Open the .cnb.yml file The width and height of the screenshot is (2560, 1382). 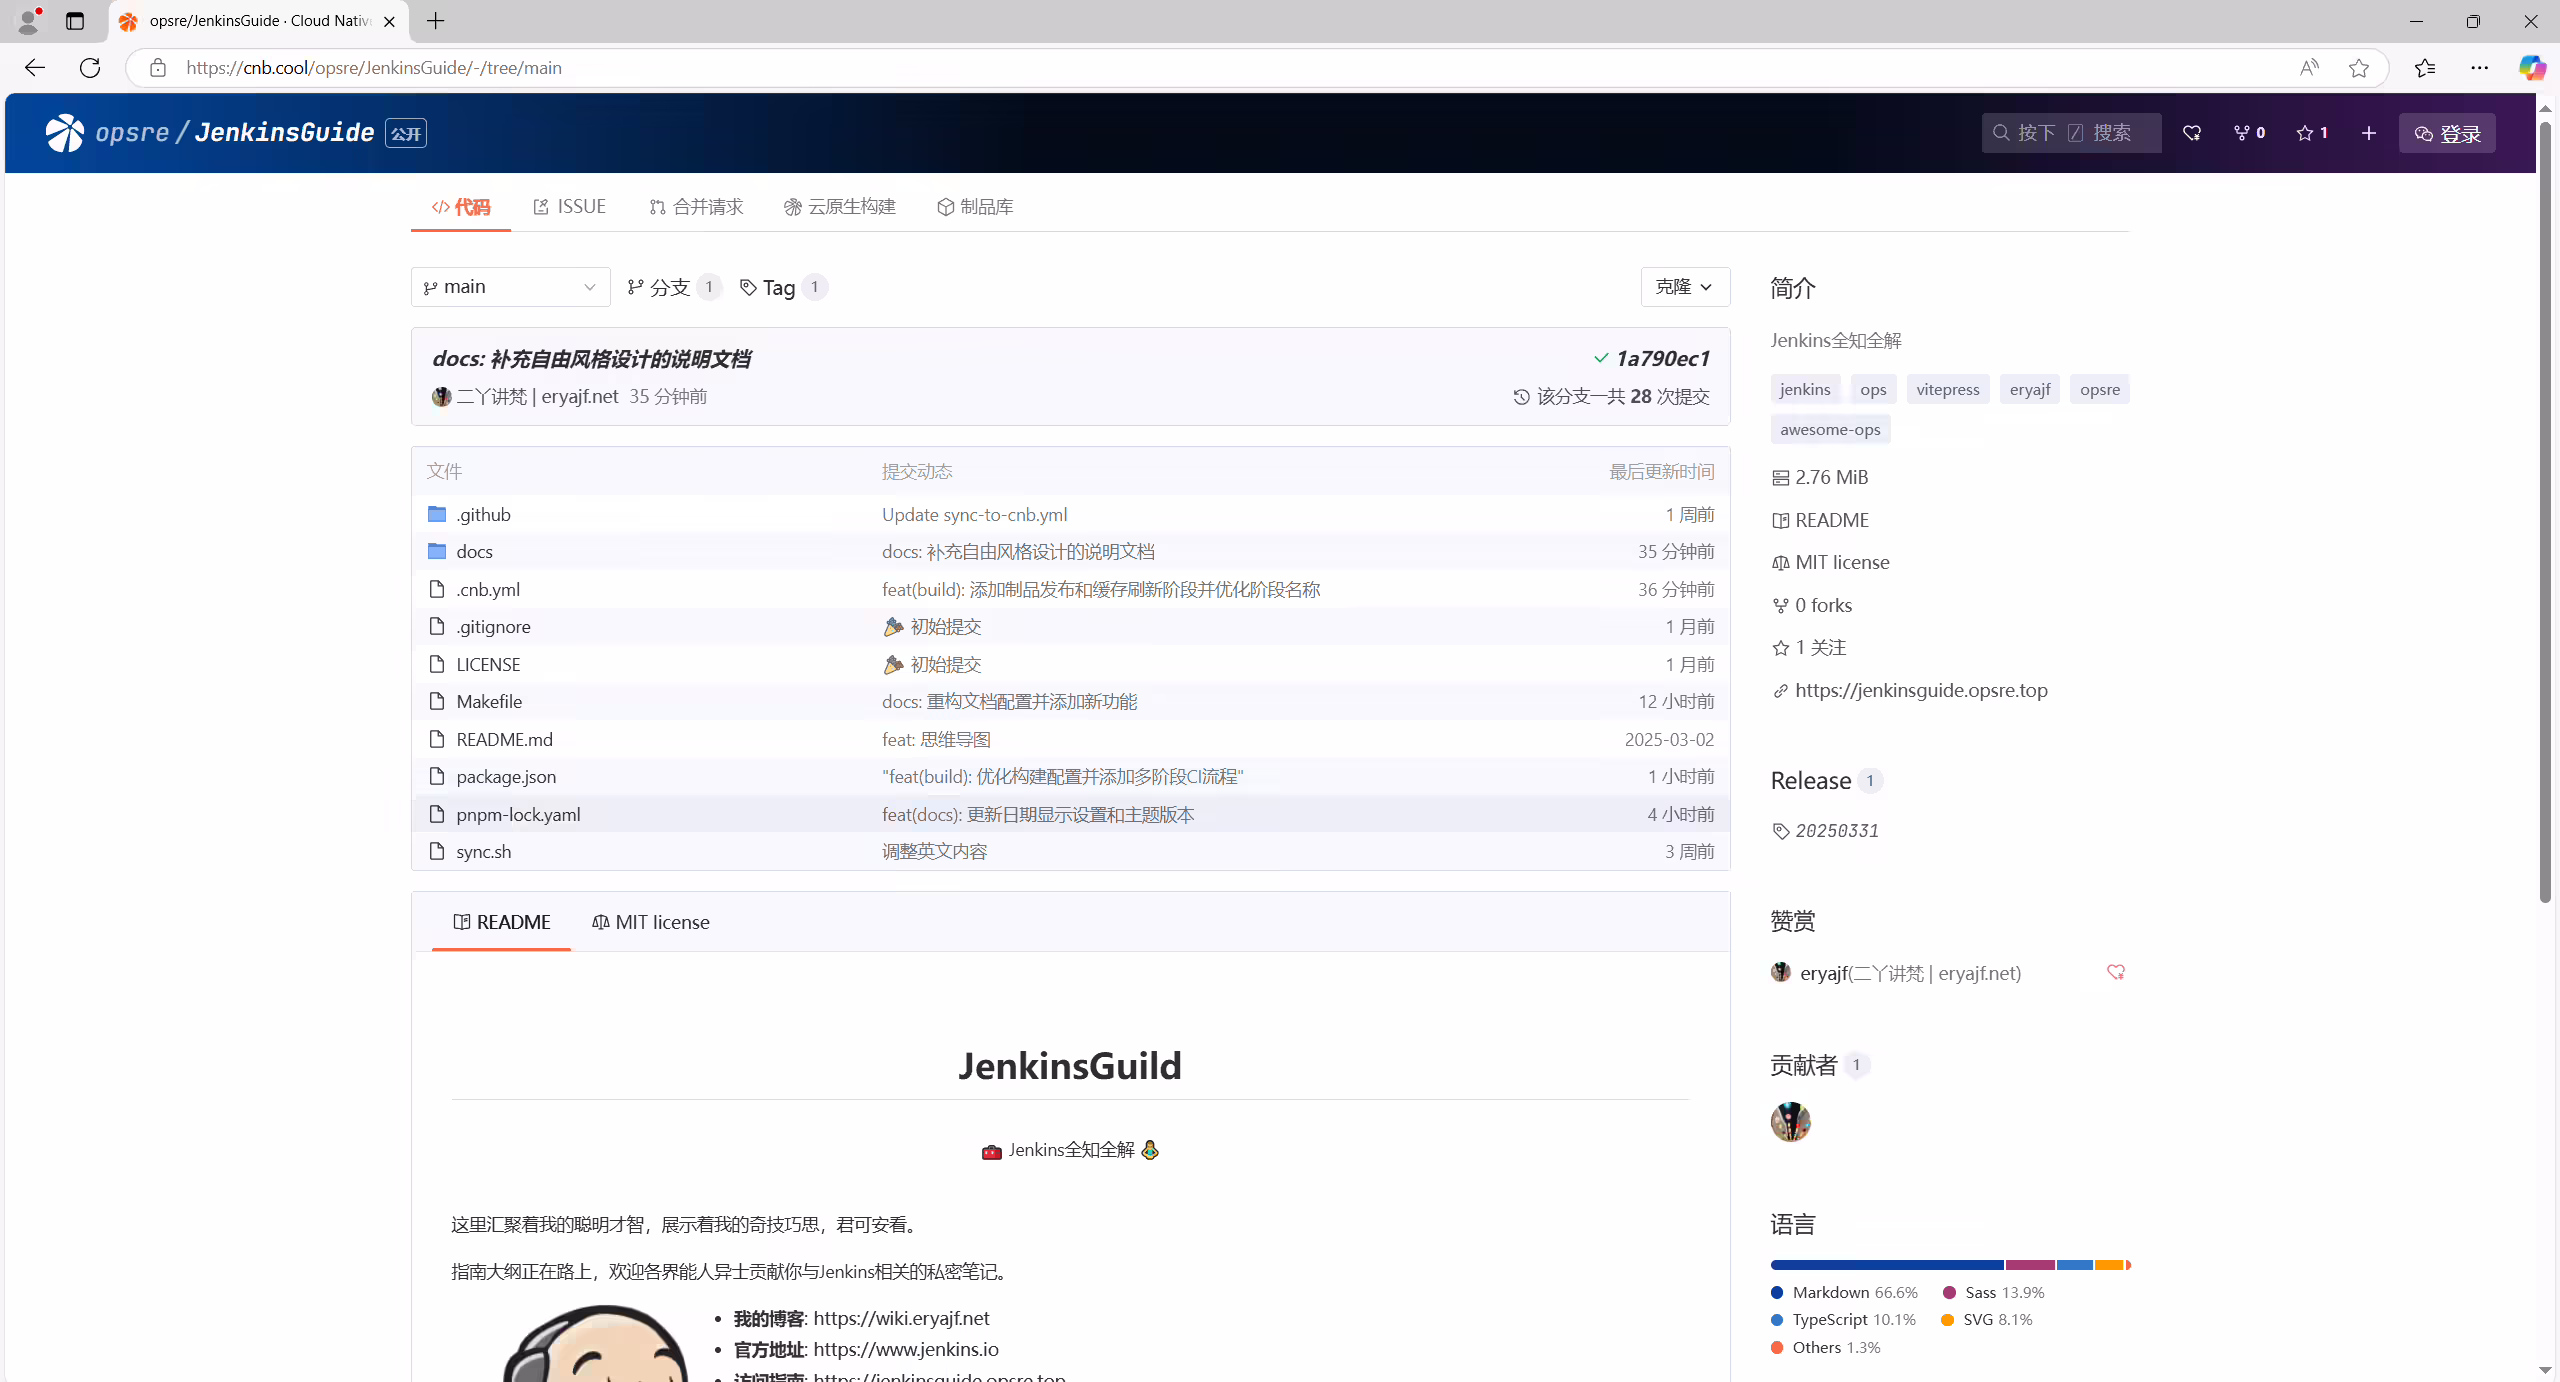[x=488, y=589]
